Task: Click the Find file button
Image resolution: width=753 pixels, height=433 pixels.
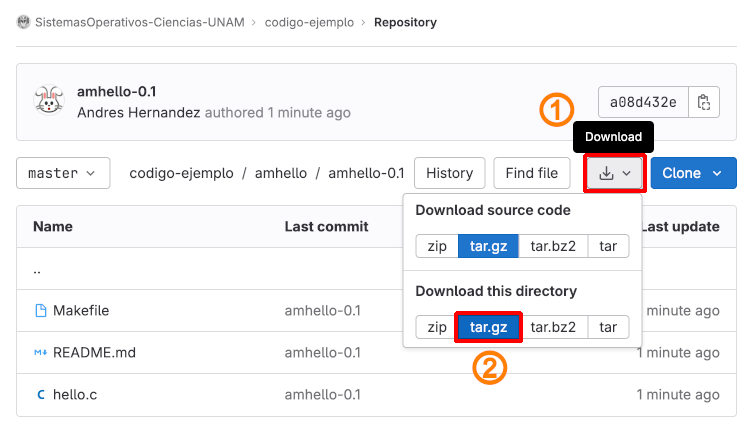Action: click(x=532, y=173)
